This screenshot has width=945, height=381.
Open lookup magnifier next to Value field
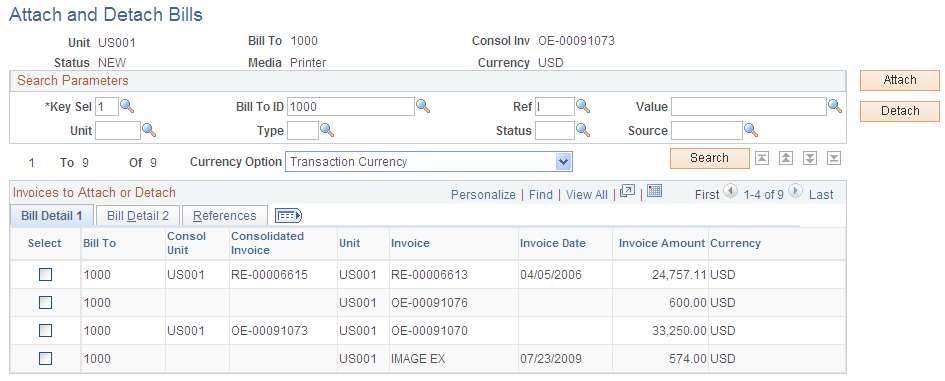tap(835, 107)
